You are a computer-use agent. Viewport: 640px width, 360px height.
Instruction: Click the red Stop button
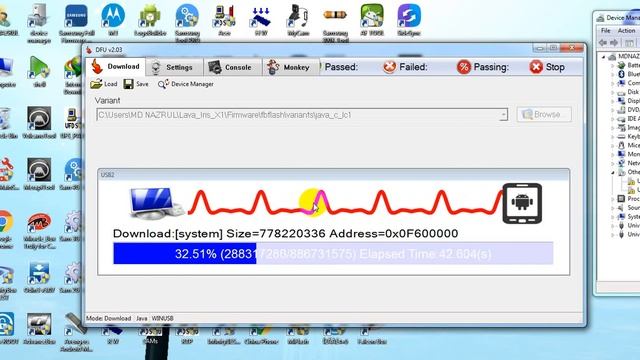[x=547, y=67]
